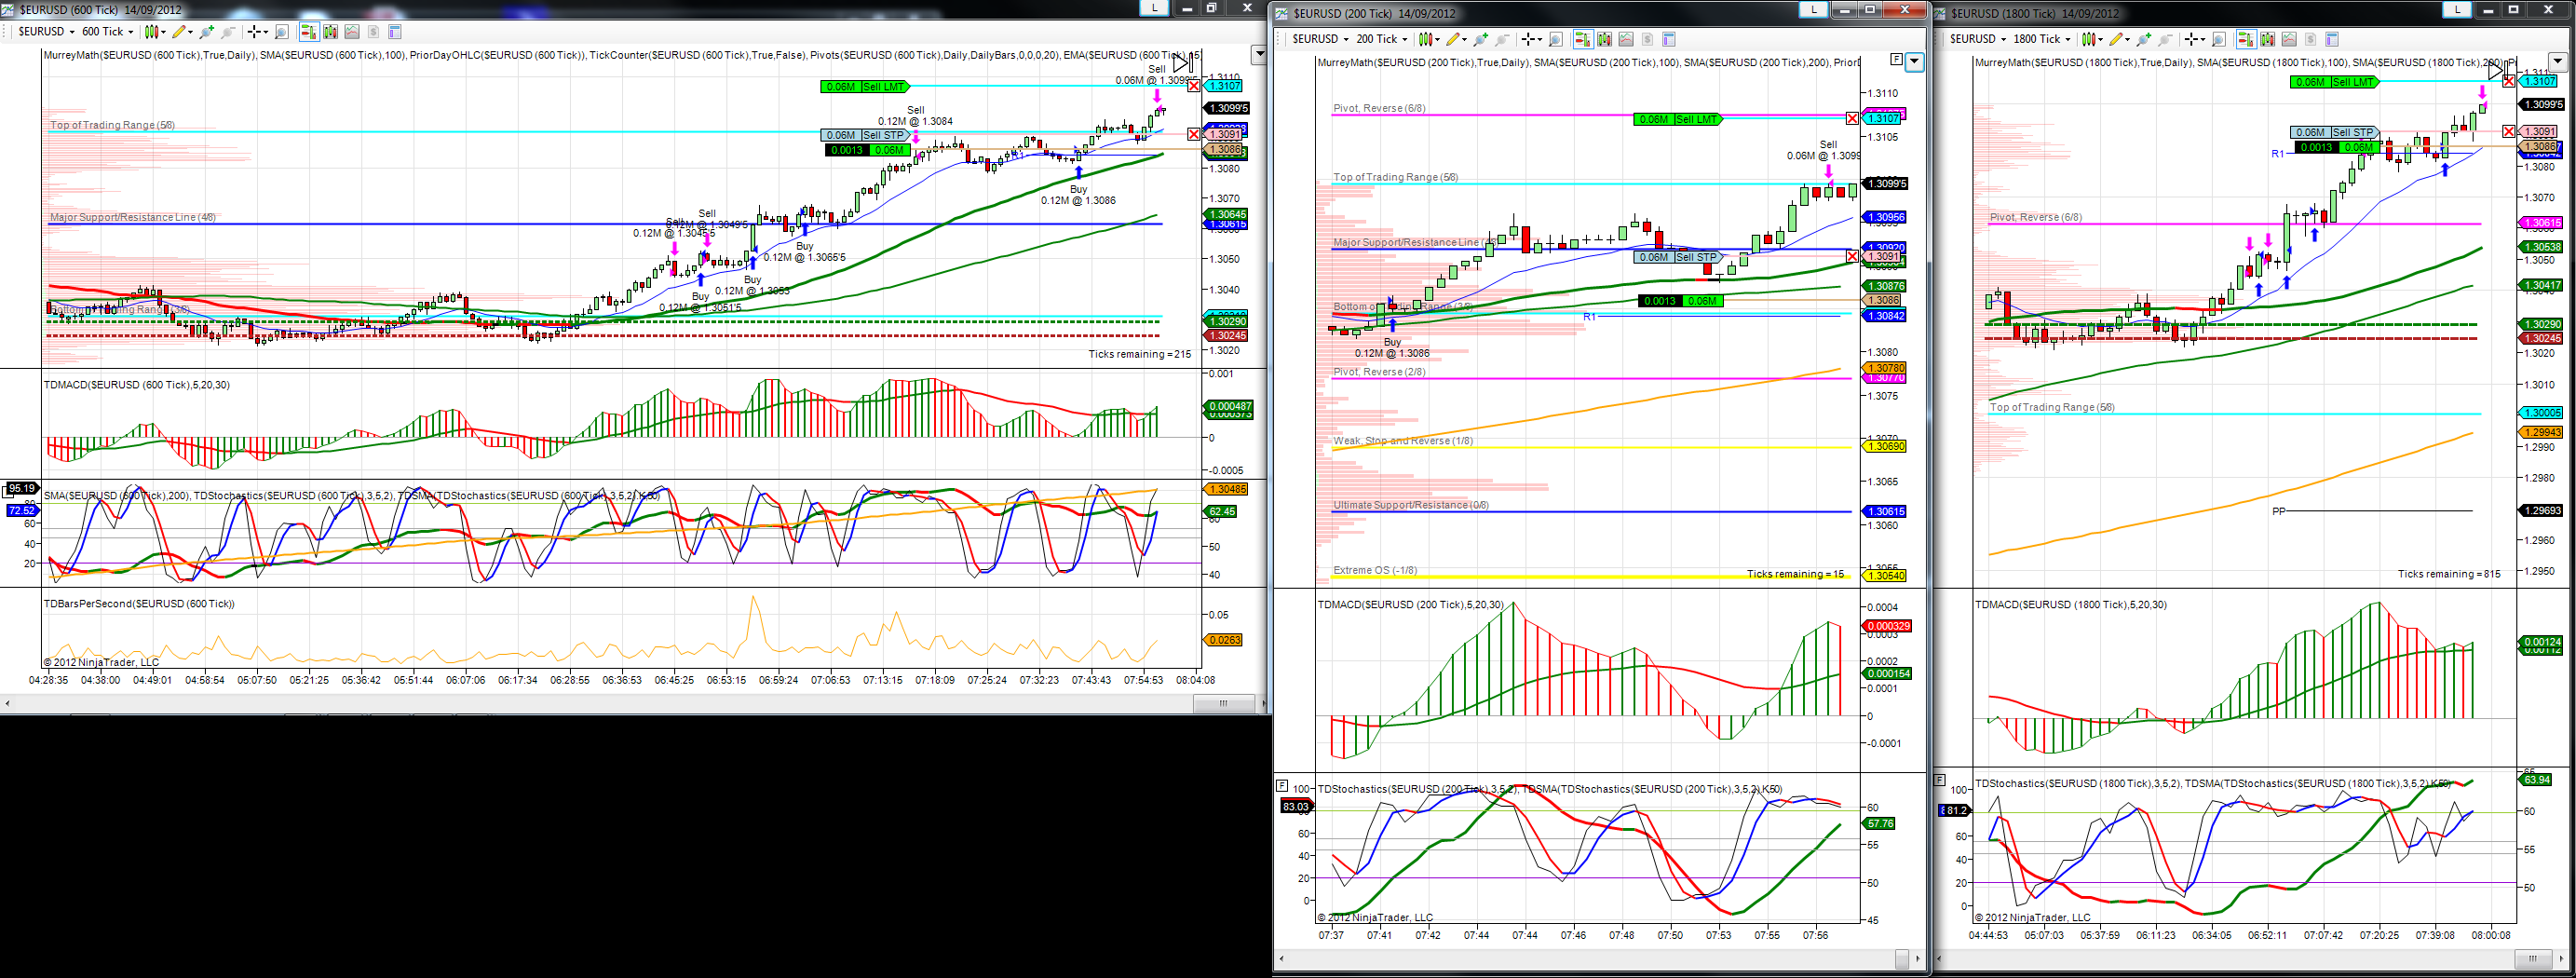
Task: Click the horizontal scrollbar thumb under 600 Tick chart
Action: (1223, 704)
